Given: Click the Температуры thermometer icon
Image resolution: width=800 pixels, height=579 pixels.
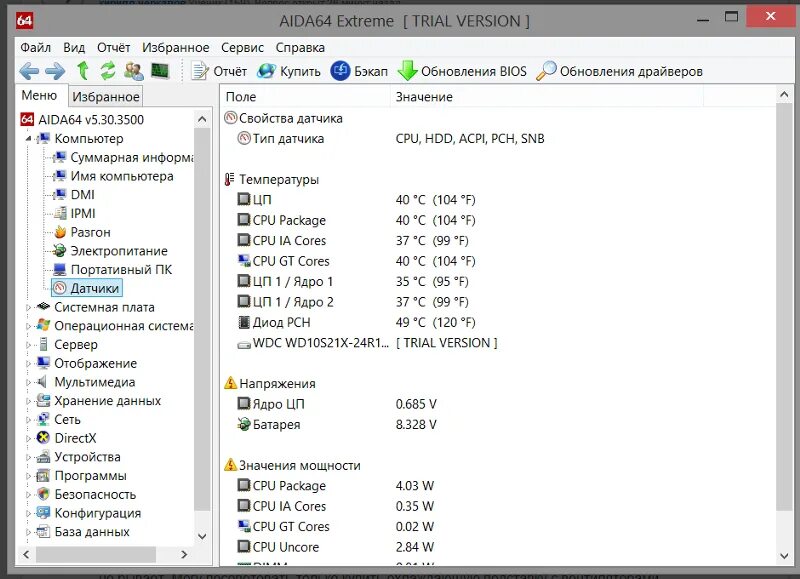Looking at the screenshot, I should coord(230,180).
